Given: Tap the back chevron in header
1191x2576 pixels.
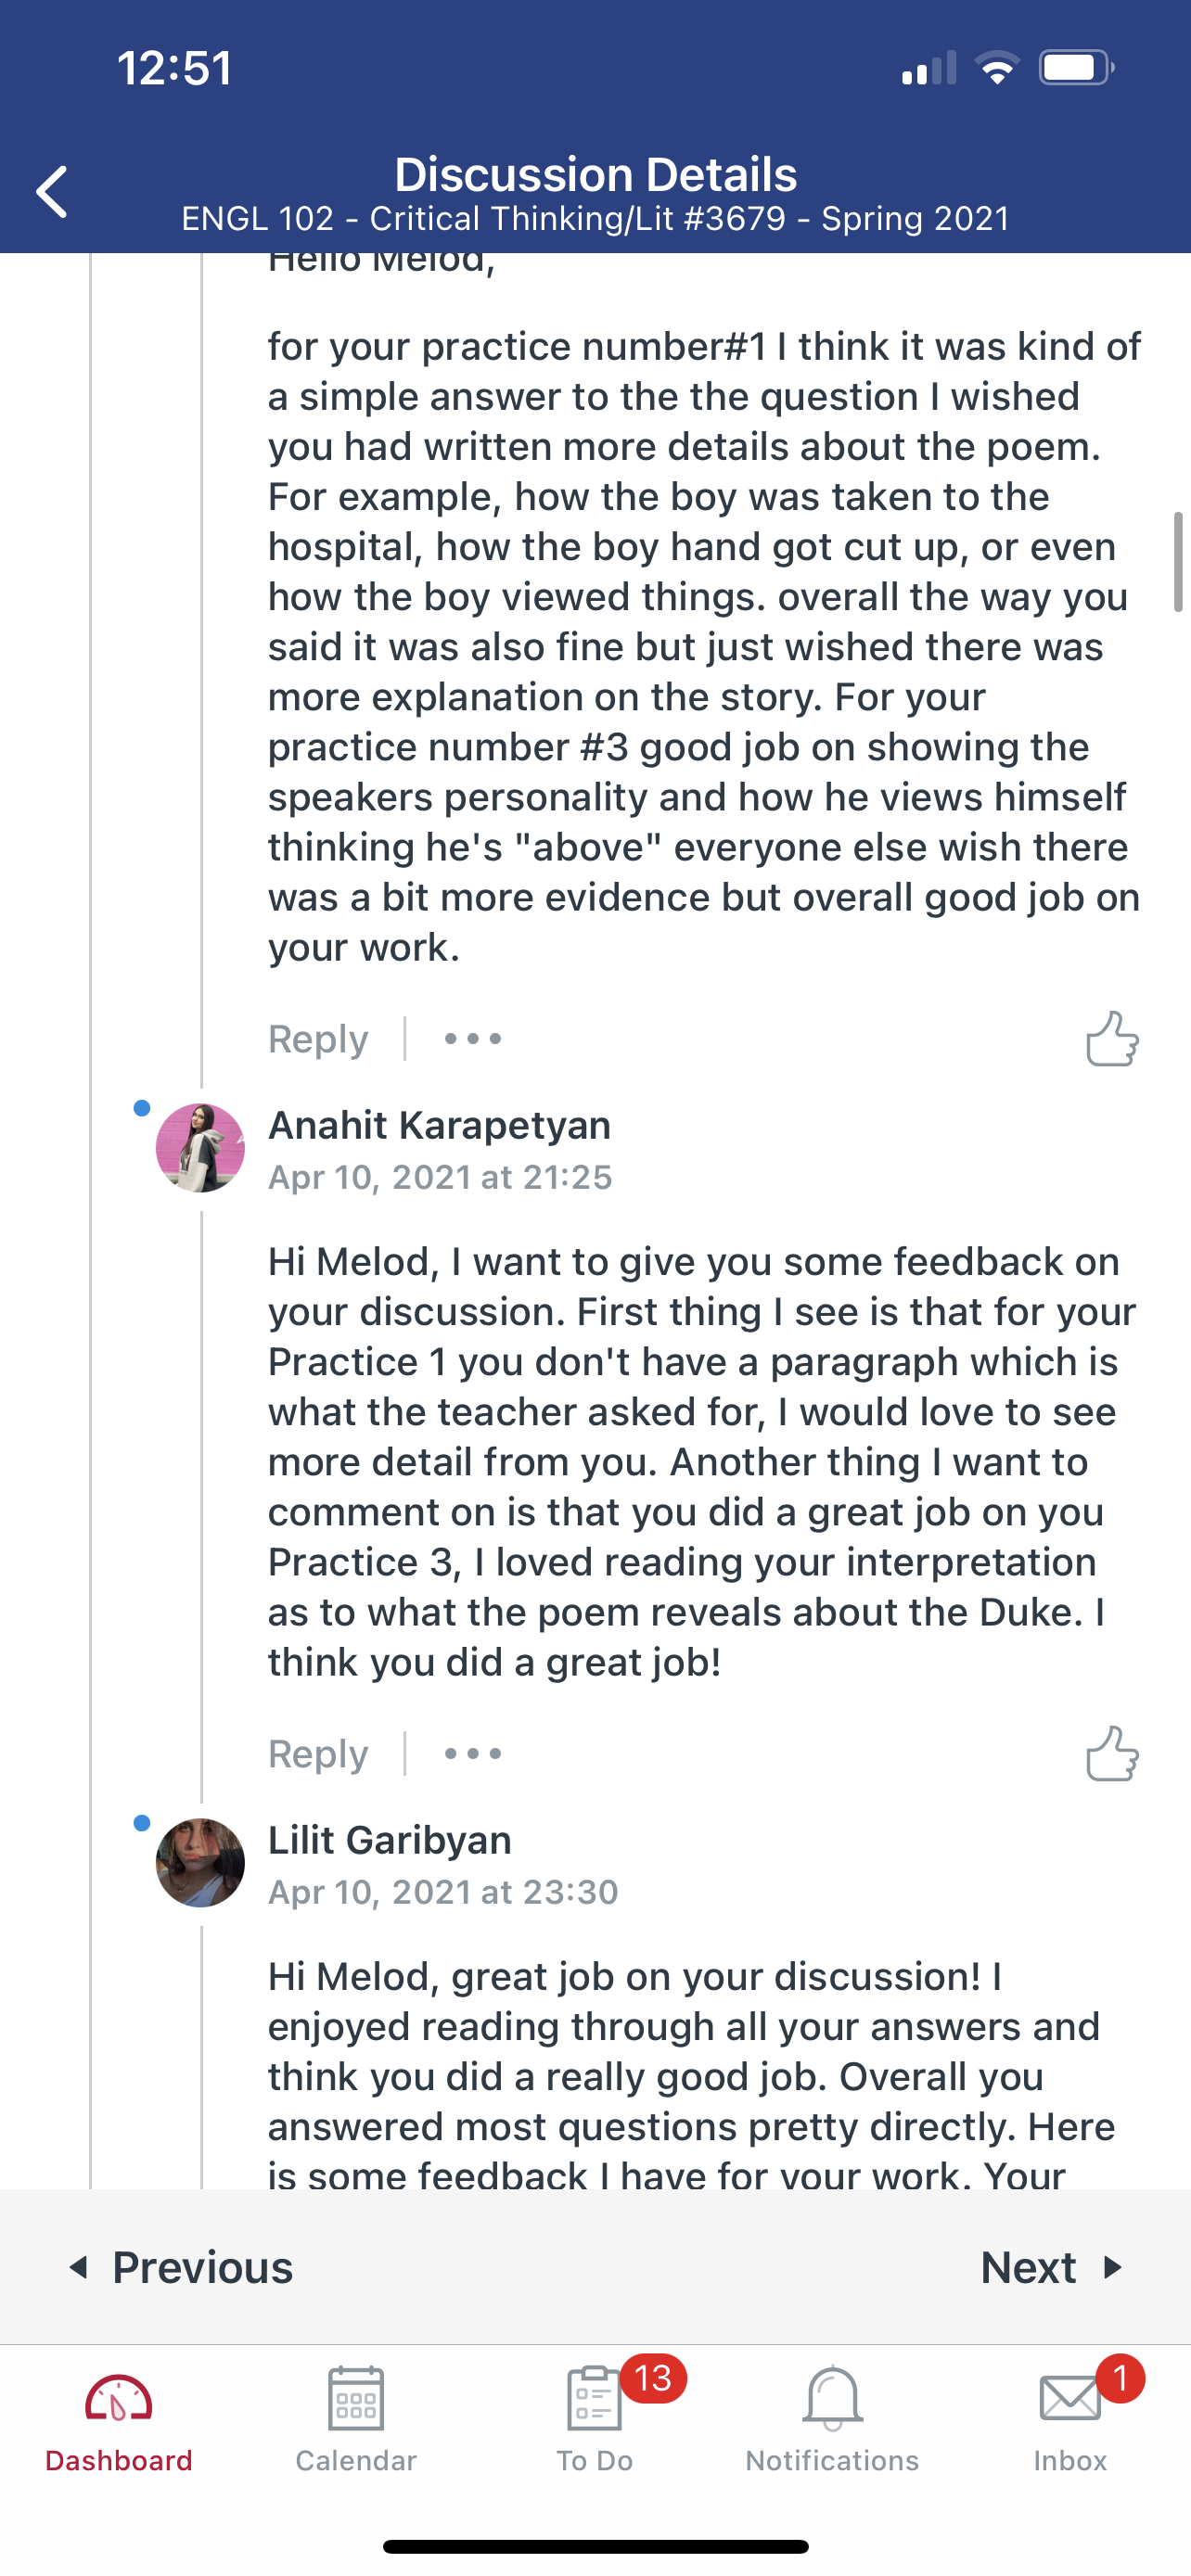Looking at the screenshot, I should 52,191.
